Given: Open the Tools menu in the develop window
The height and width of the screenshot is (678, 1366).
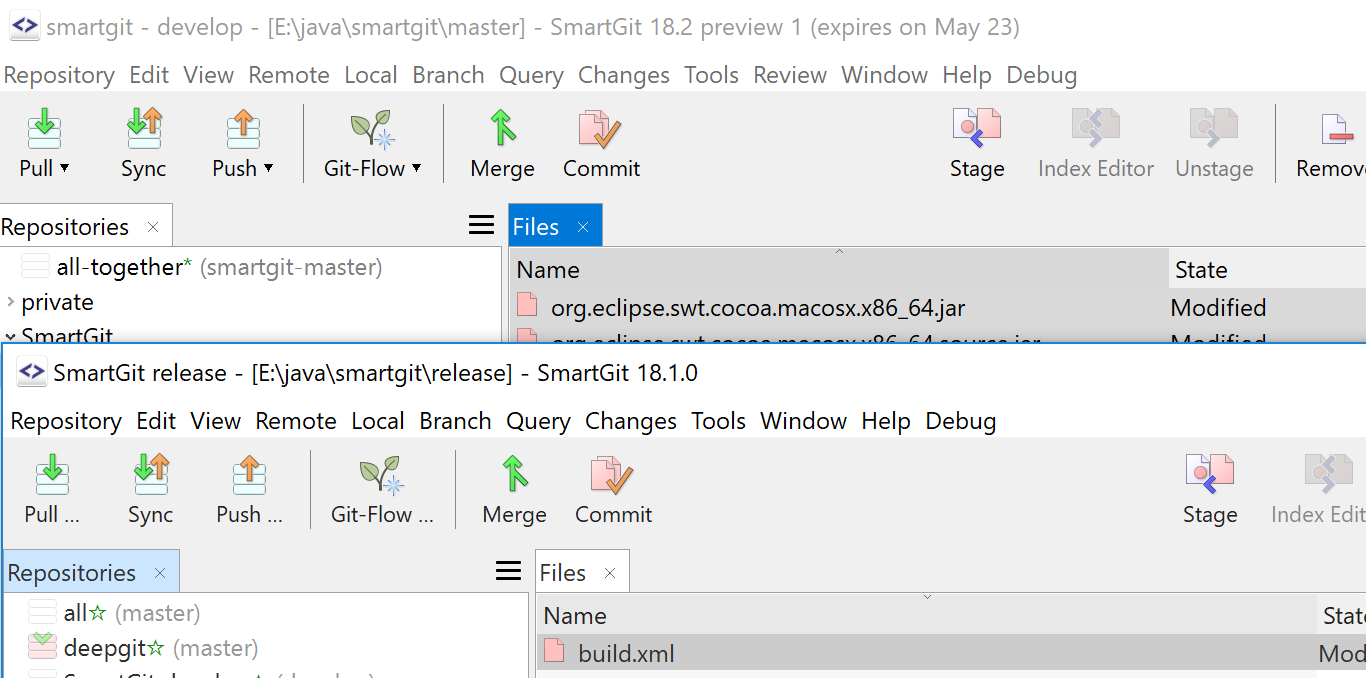Looking at the screenshot, I should click(711, 75).
